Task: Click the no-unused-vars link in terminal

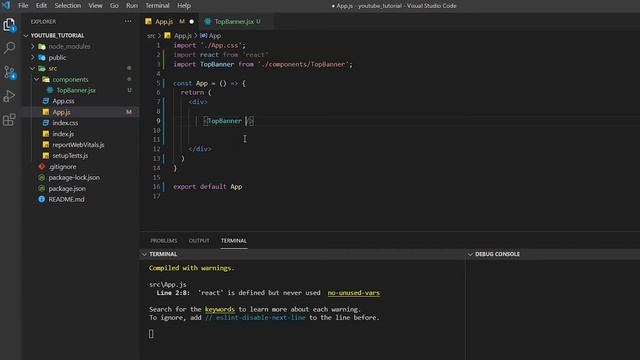Action: [353, 293]
